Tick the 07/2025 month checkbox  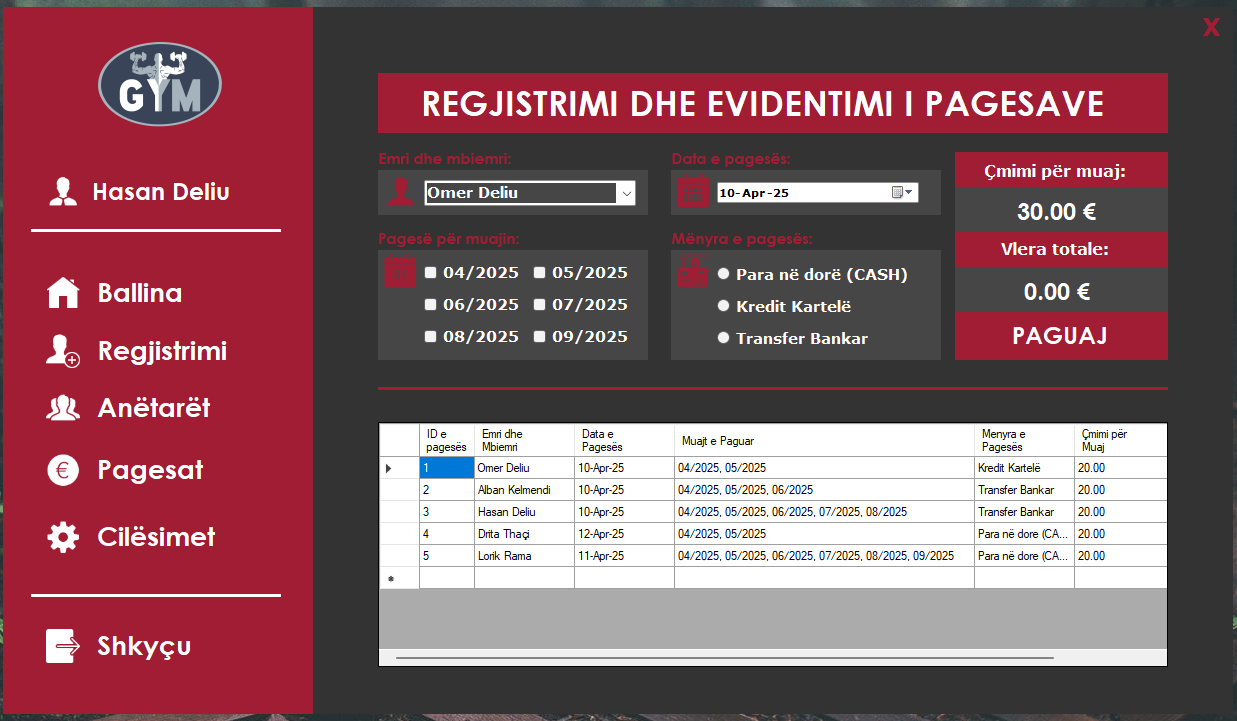click(x=540, y=305)
